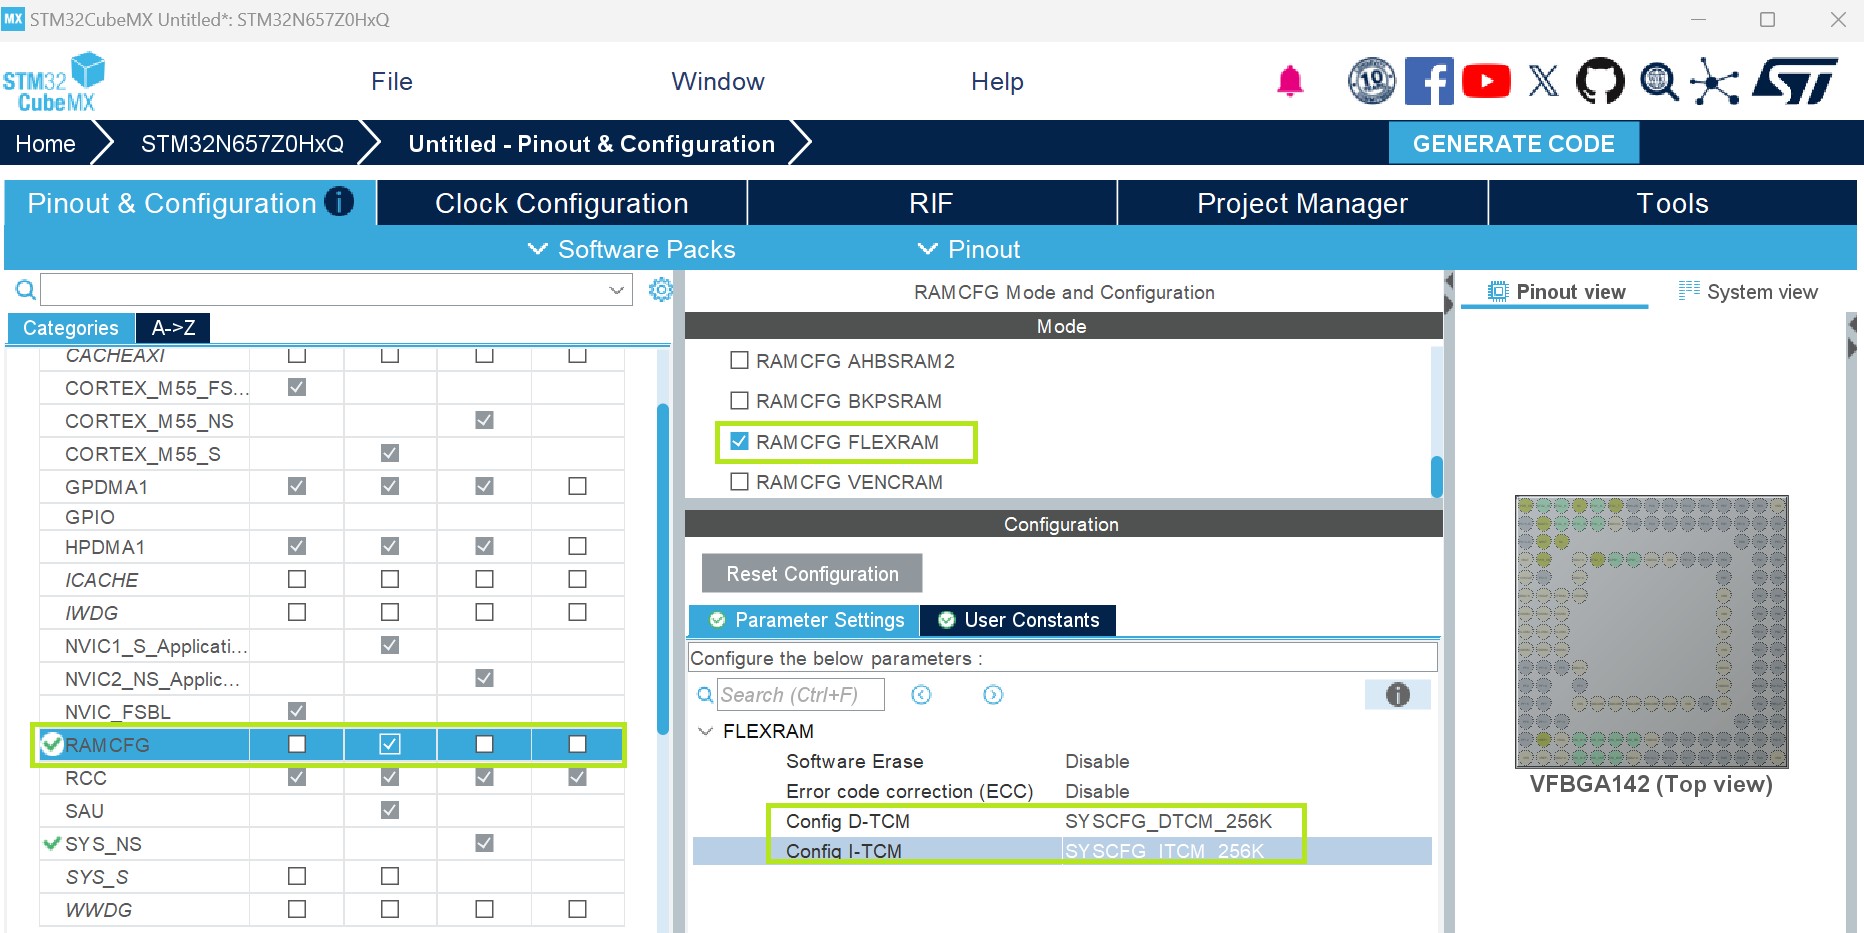Switch to the RIF tab
1864x933 pixels.
[x=931, y=203]
